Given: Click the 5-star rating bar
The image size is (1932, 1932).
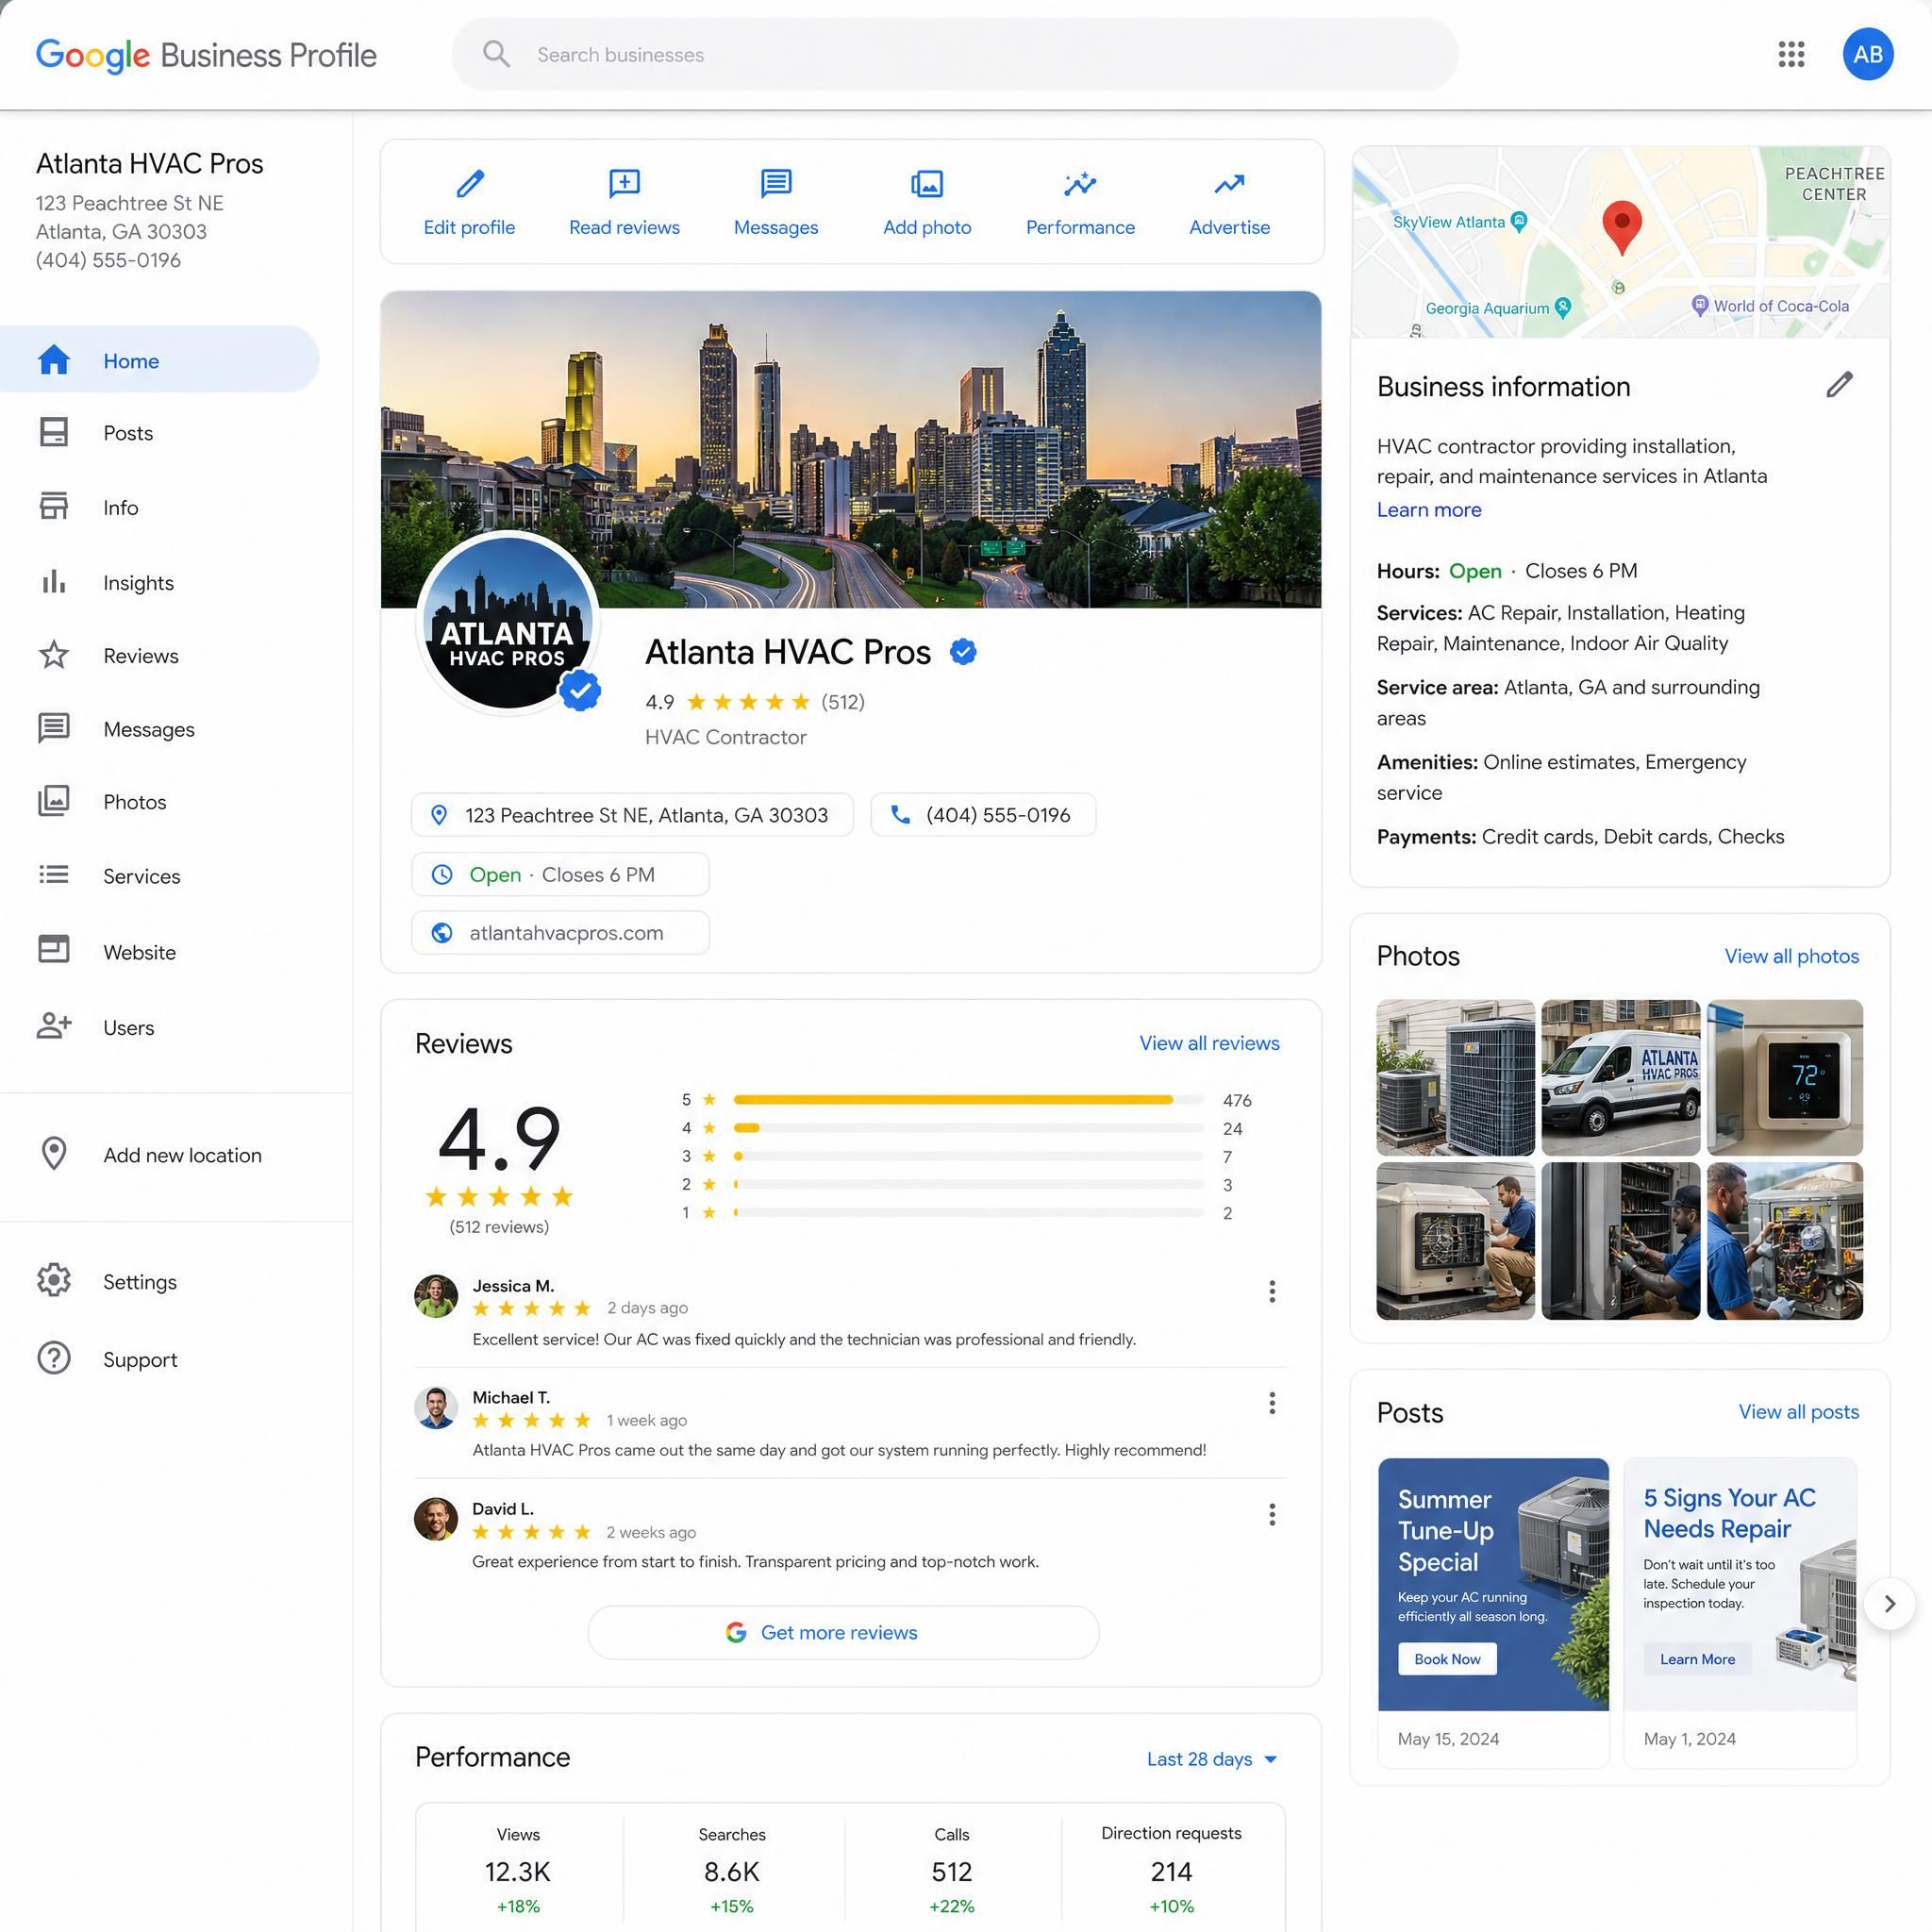Looking at the screenshot, I should click(x=967, y=1099).
